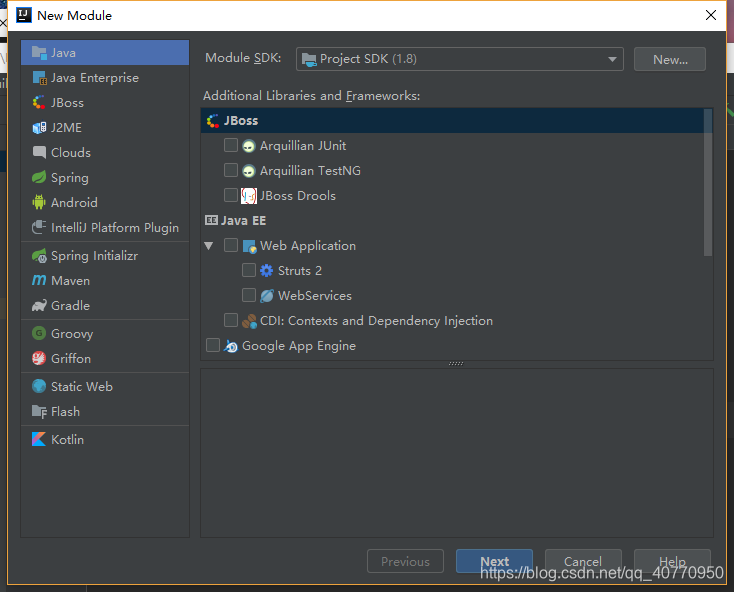Screen dimensions: 734x592
Task: Check the Web Application checkbox
Action: [x=231, y=245]
